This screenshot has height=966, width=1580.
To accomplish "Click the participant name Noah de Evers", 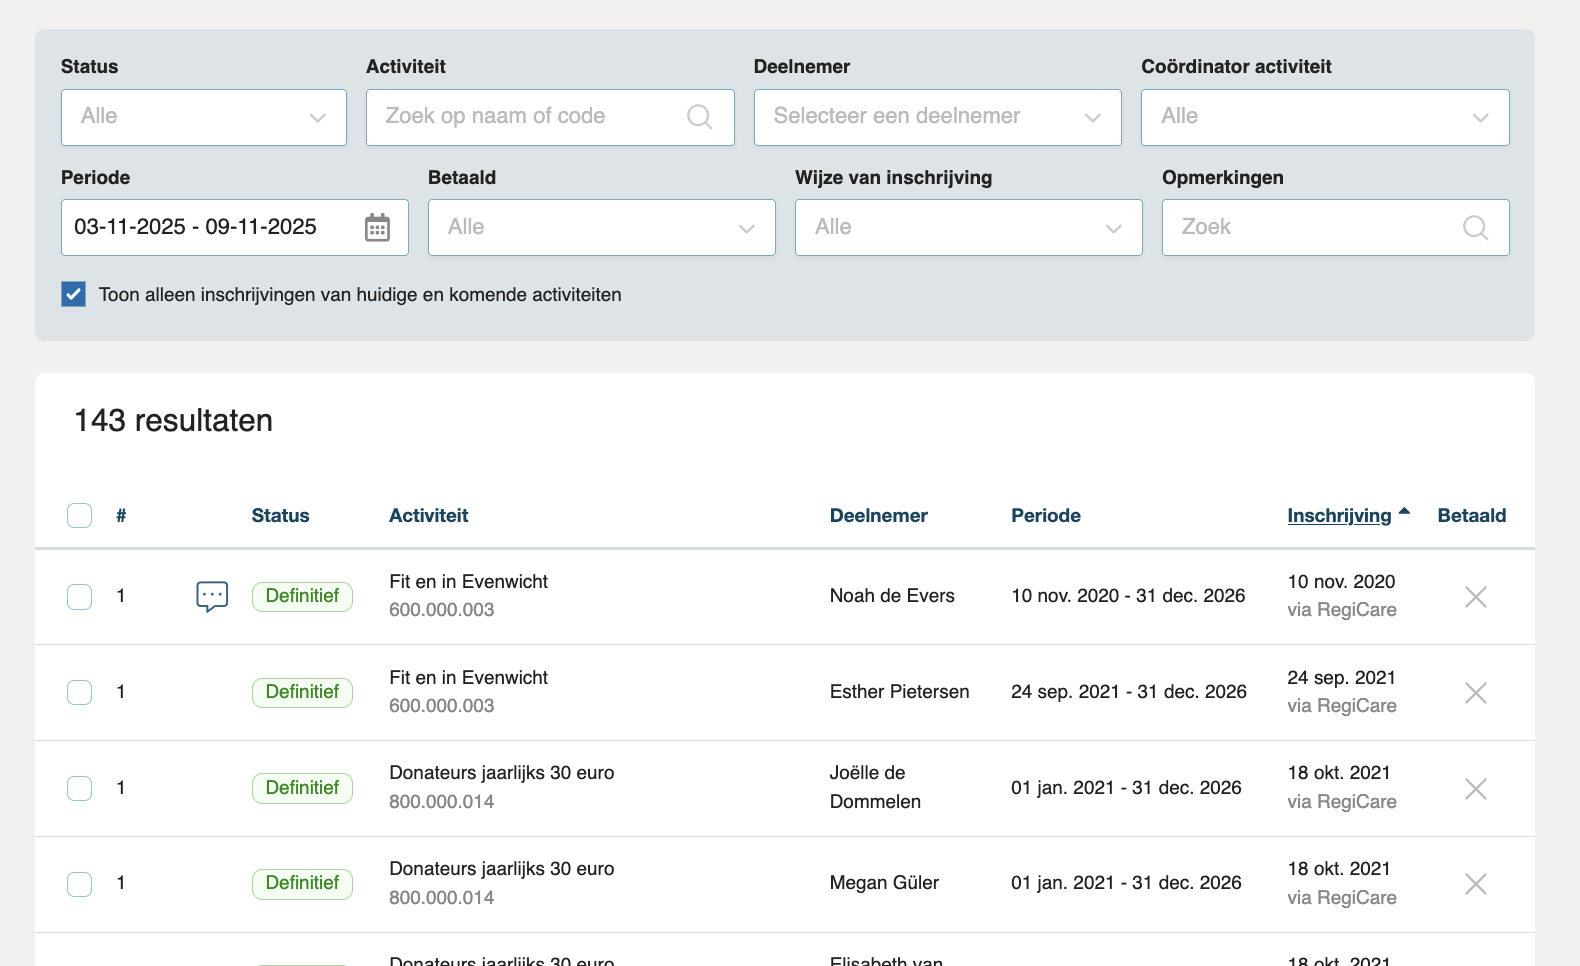I will tap(892, 596).
